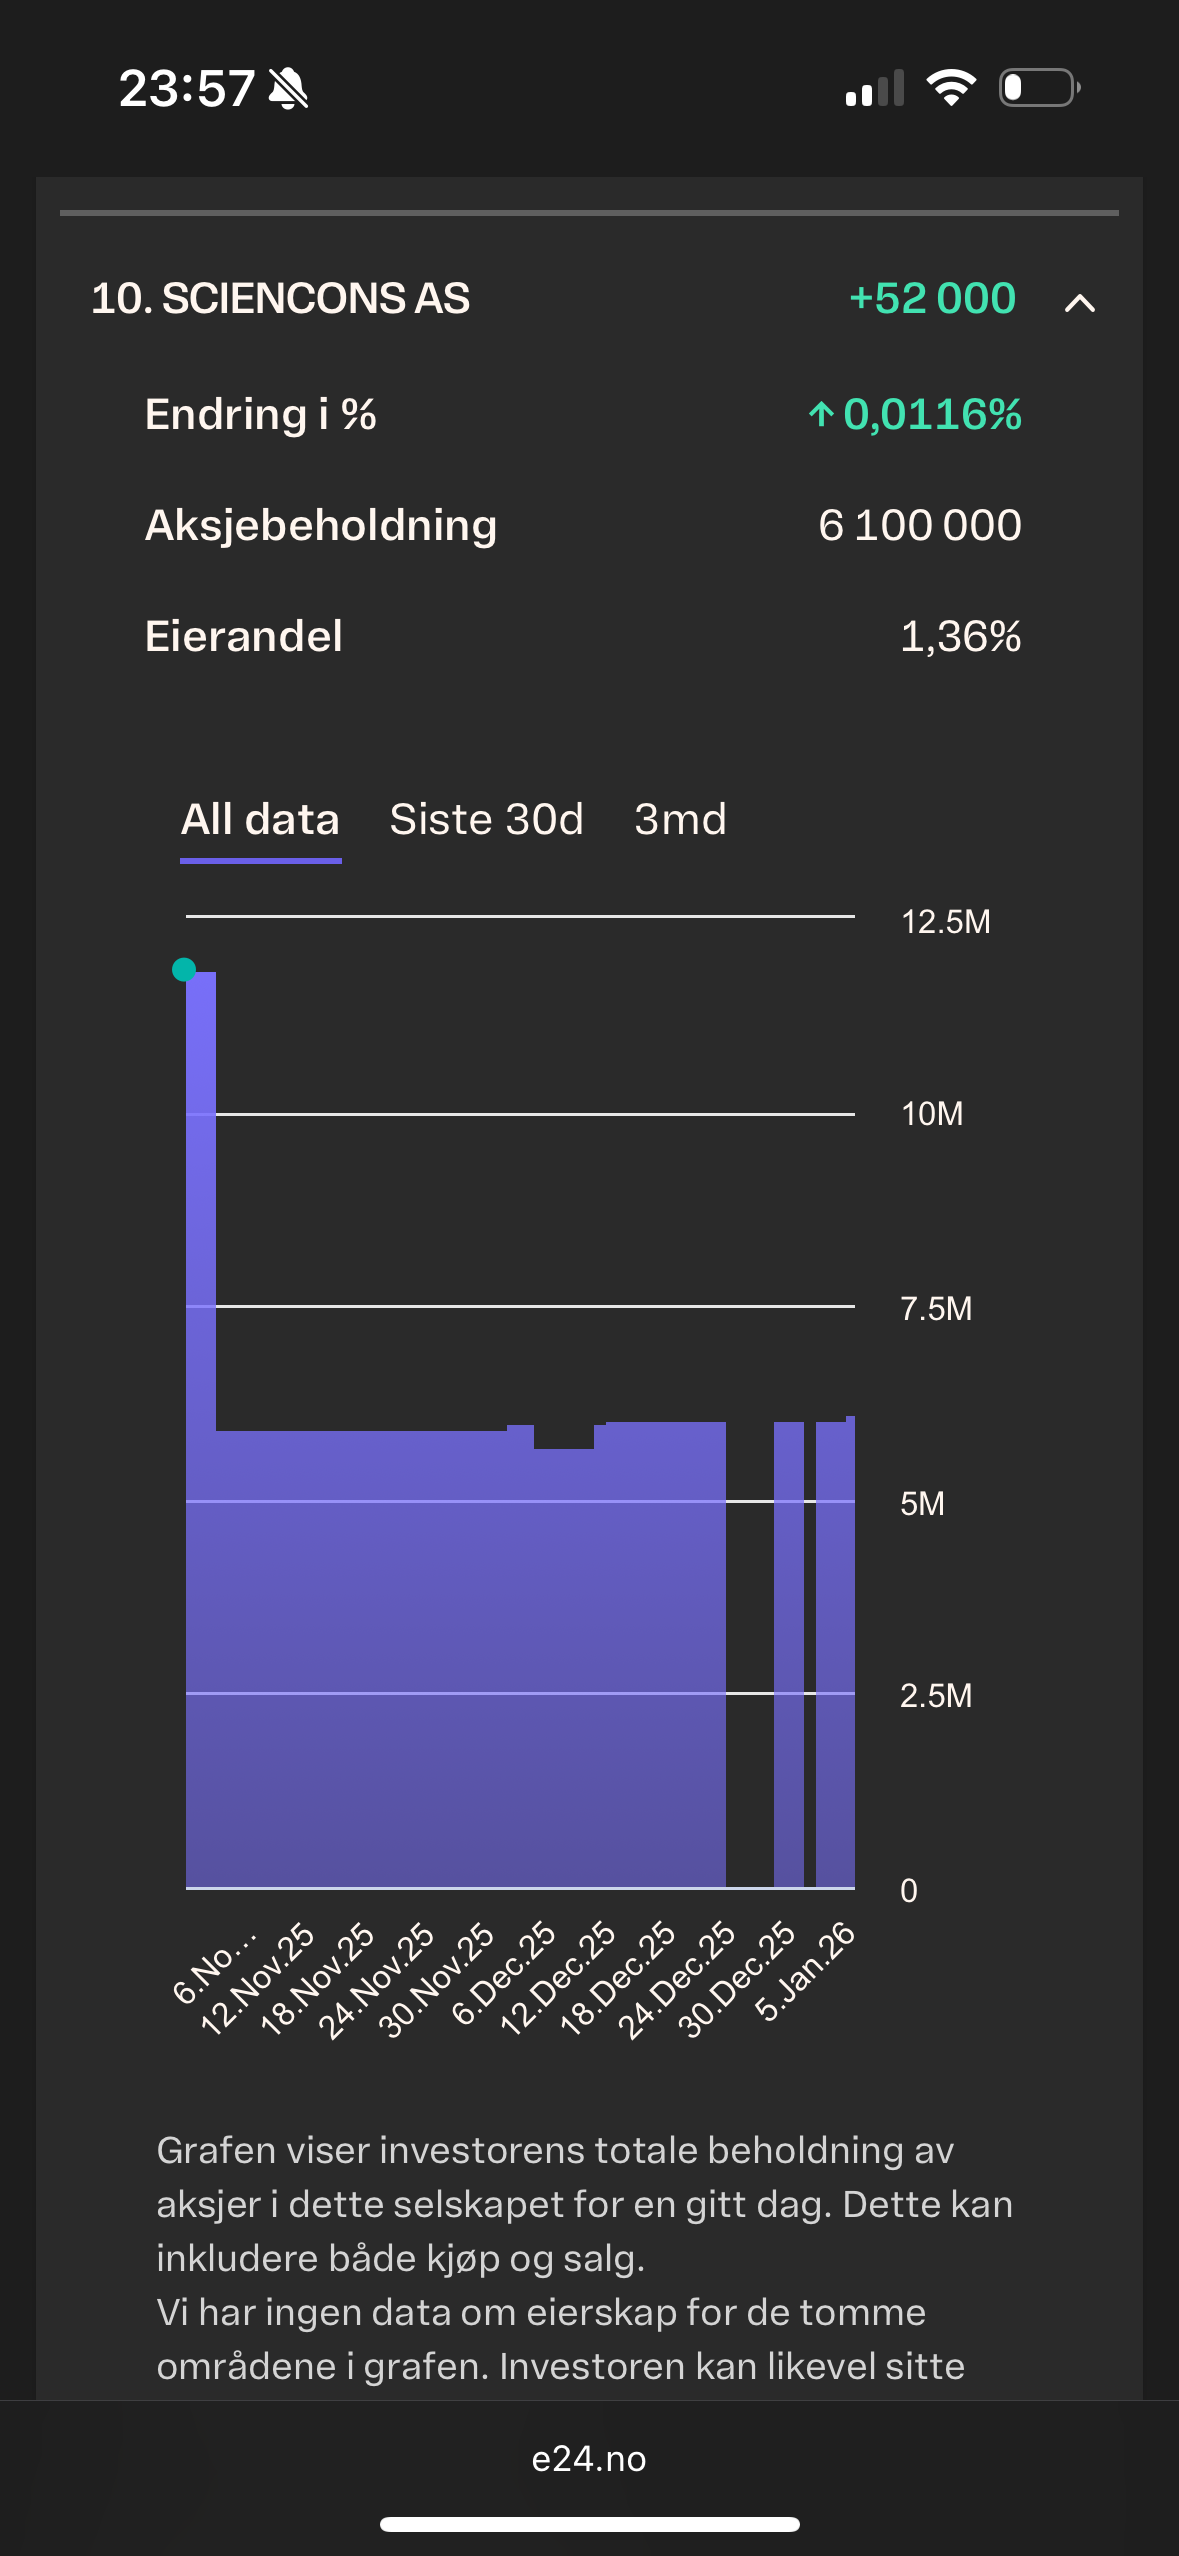
Task: Switch to the 3md tab
Action: 680,820
